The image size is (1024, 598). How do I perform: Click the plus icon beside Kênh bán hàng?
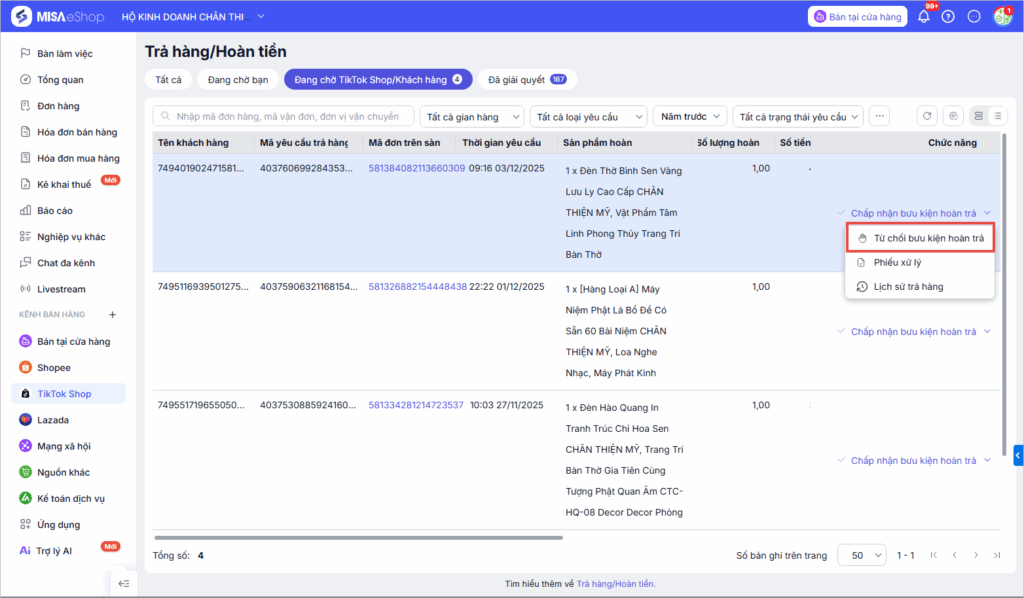[x=113, y=315]
